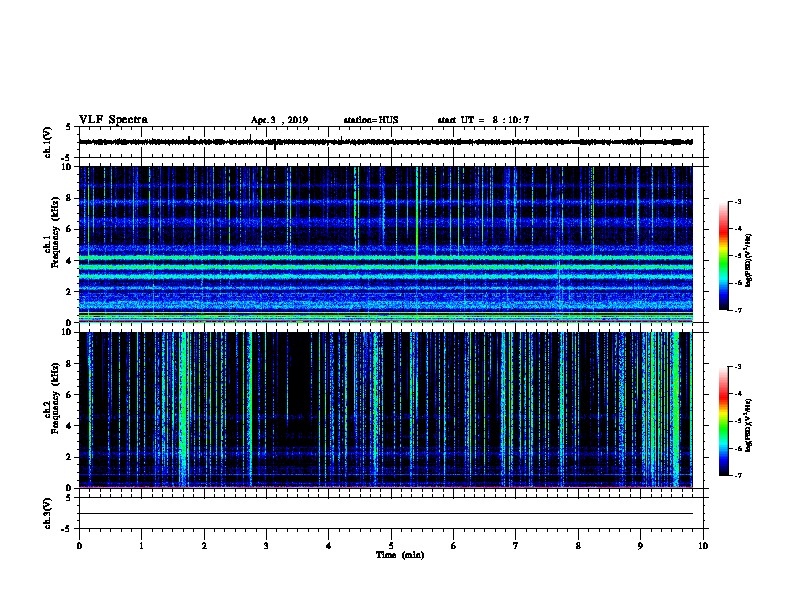Screen dimensions: 792x612
Task: Click time axis tick label "8"
Action: pyautogui.click(x=578, y=546)
